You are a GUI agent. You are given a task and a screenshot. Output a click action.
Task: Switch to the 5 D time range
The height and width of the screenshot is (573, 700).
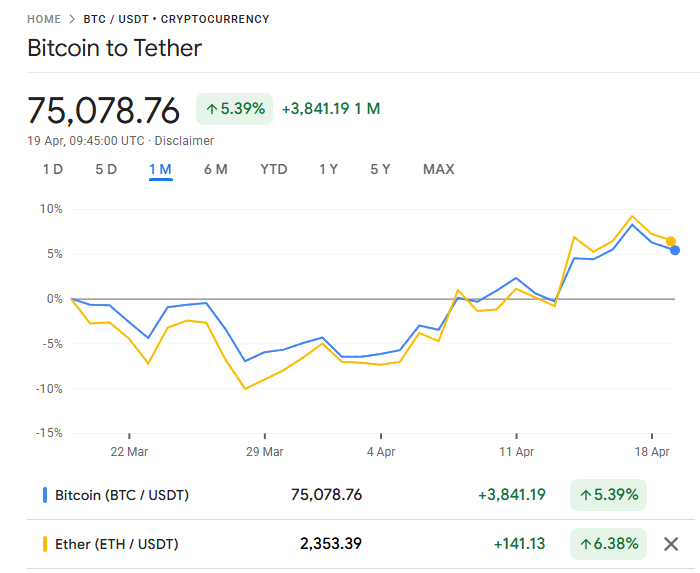[x=106, y=169]
